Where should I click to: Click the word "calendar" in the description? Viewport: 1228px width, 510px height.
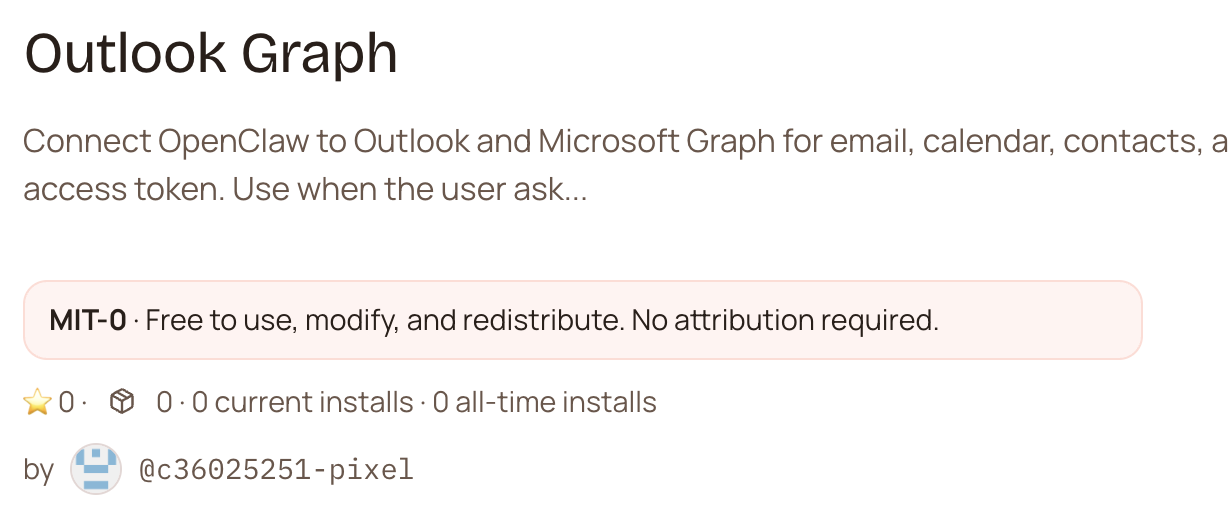click(986, 141)
